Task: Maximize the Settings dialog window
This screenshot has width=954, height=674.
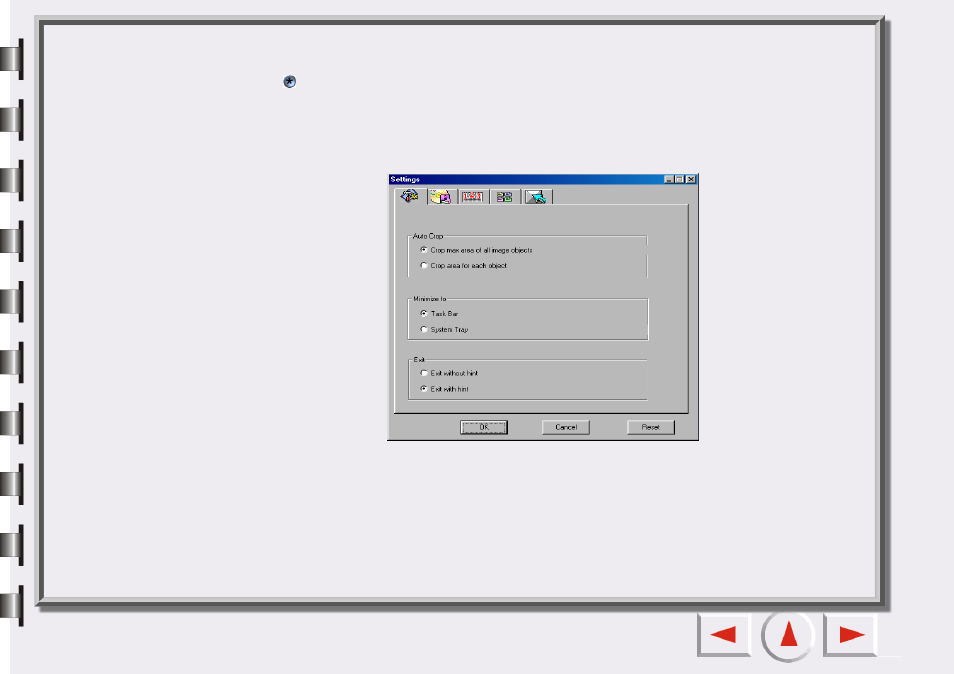Action: coord(680,179)
